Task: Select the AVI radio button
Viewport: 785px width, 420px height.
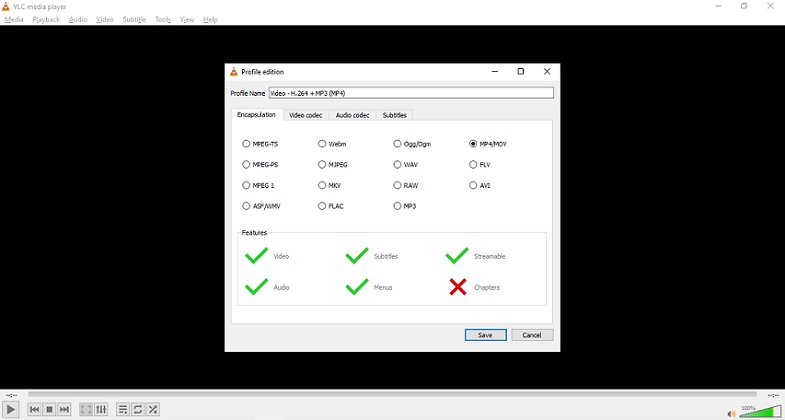Action: (473, 185)
